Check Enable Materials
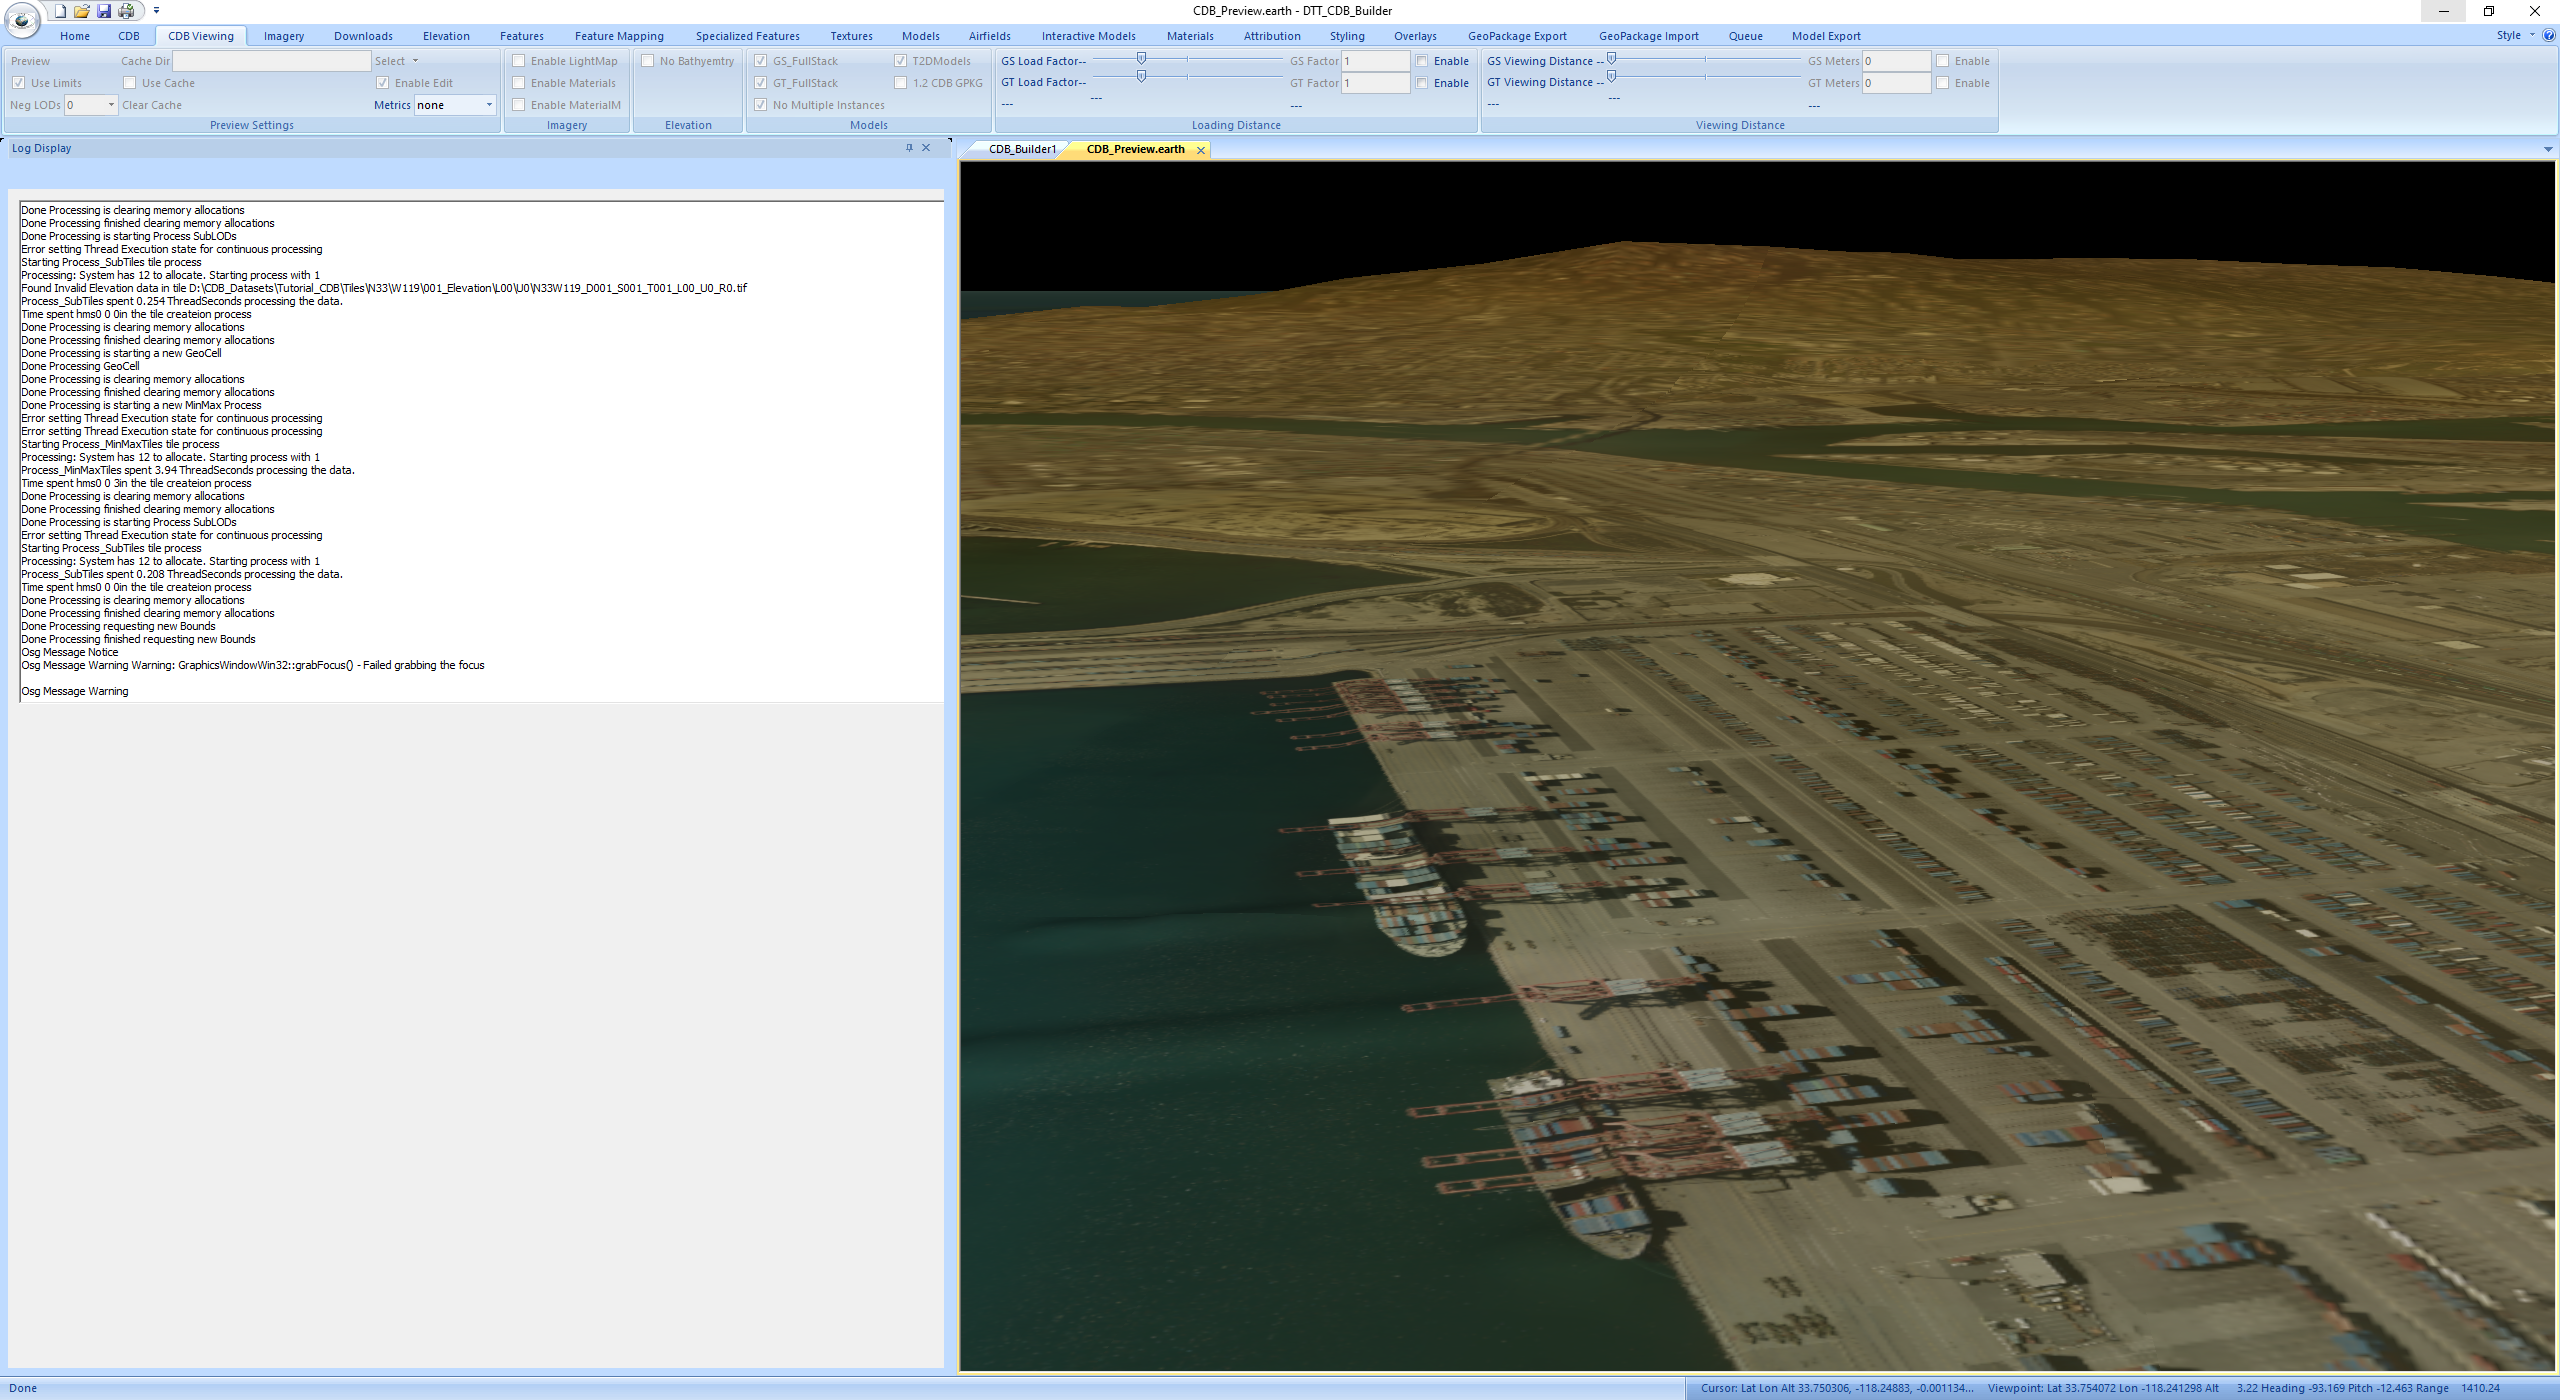 tap(518, 83)
